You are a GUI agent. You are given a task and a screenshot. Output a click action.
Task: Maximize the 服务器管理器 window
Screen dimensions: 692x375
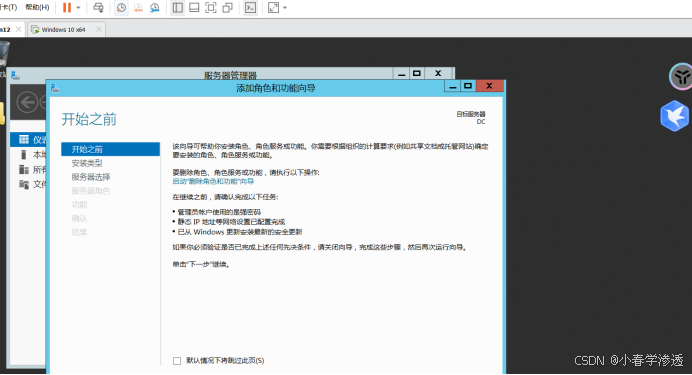pos(417,73)
